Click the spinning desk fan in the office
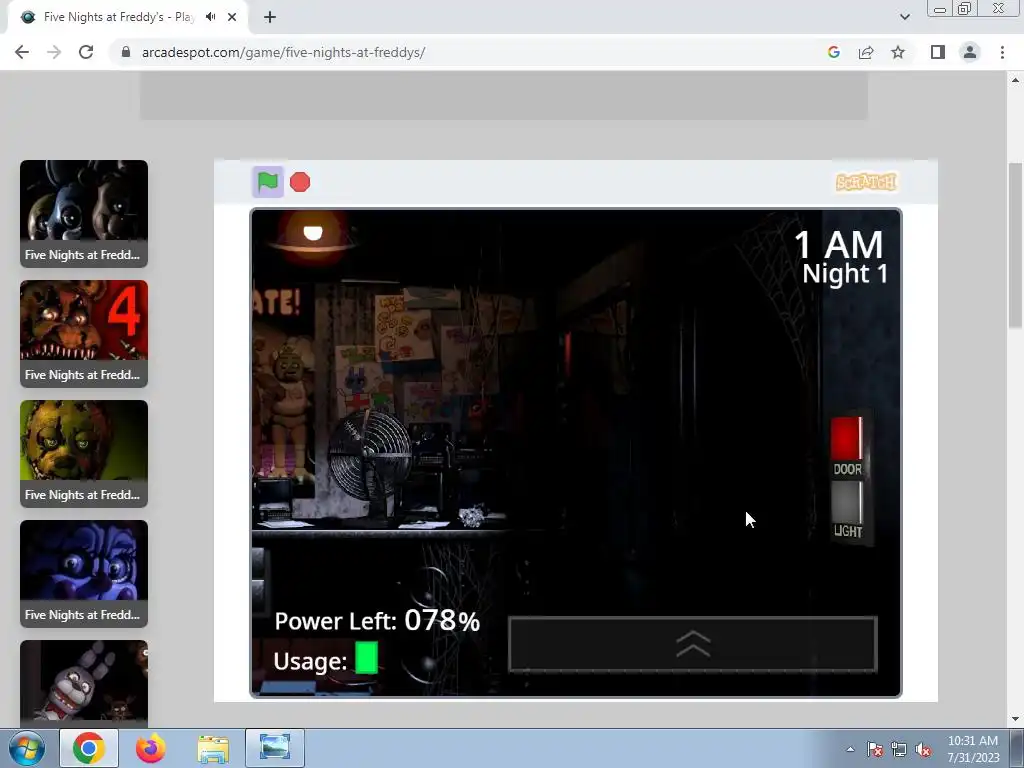This screenshot has height=768, width=1024. click(x=370, y=455)
